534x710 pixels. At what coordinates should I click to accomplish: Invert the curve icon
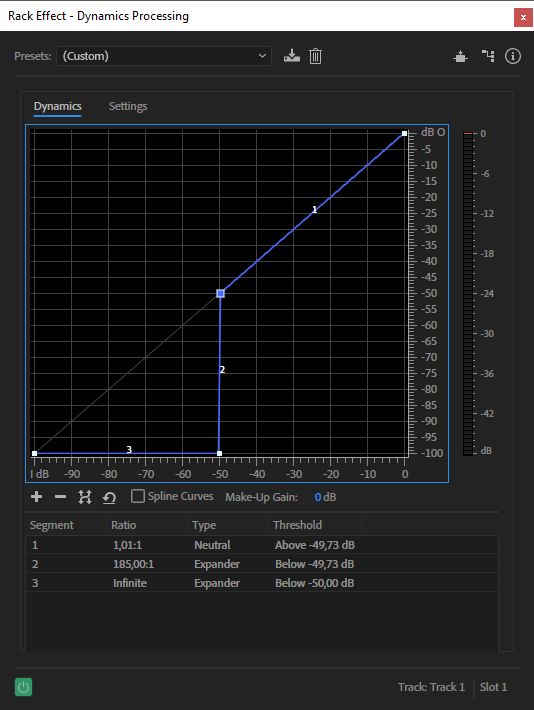(x=85, y=497)
